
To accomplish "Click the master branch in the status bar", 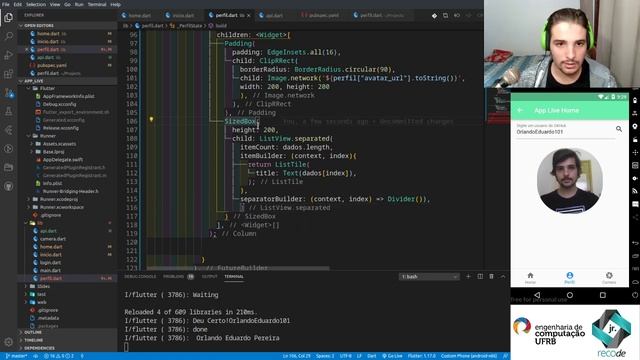I will click(x=16, y=356).
